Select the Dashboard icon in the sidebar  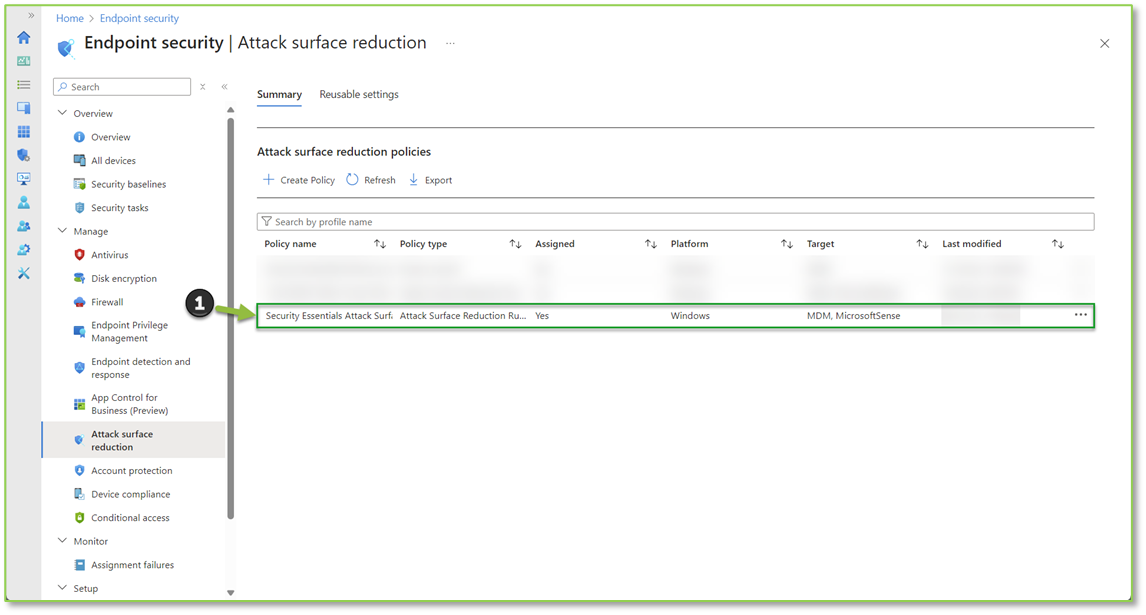point(23,61)
